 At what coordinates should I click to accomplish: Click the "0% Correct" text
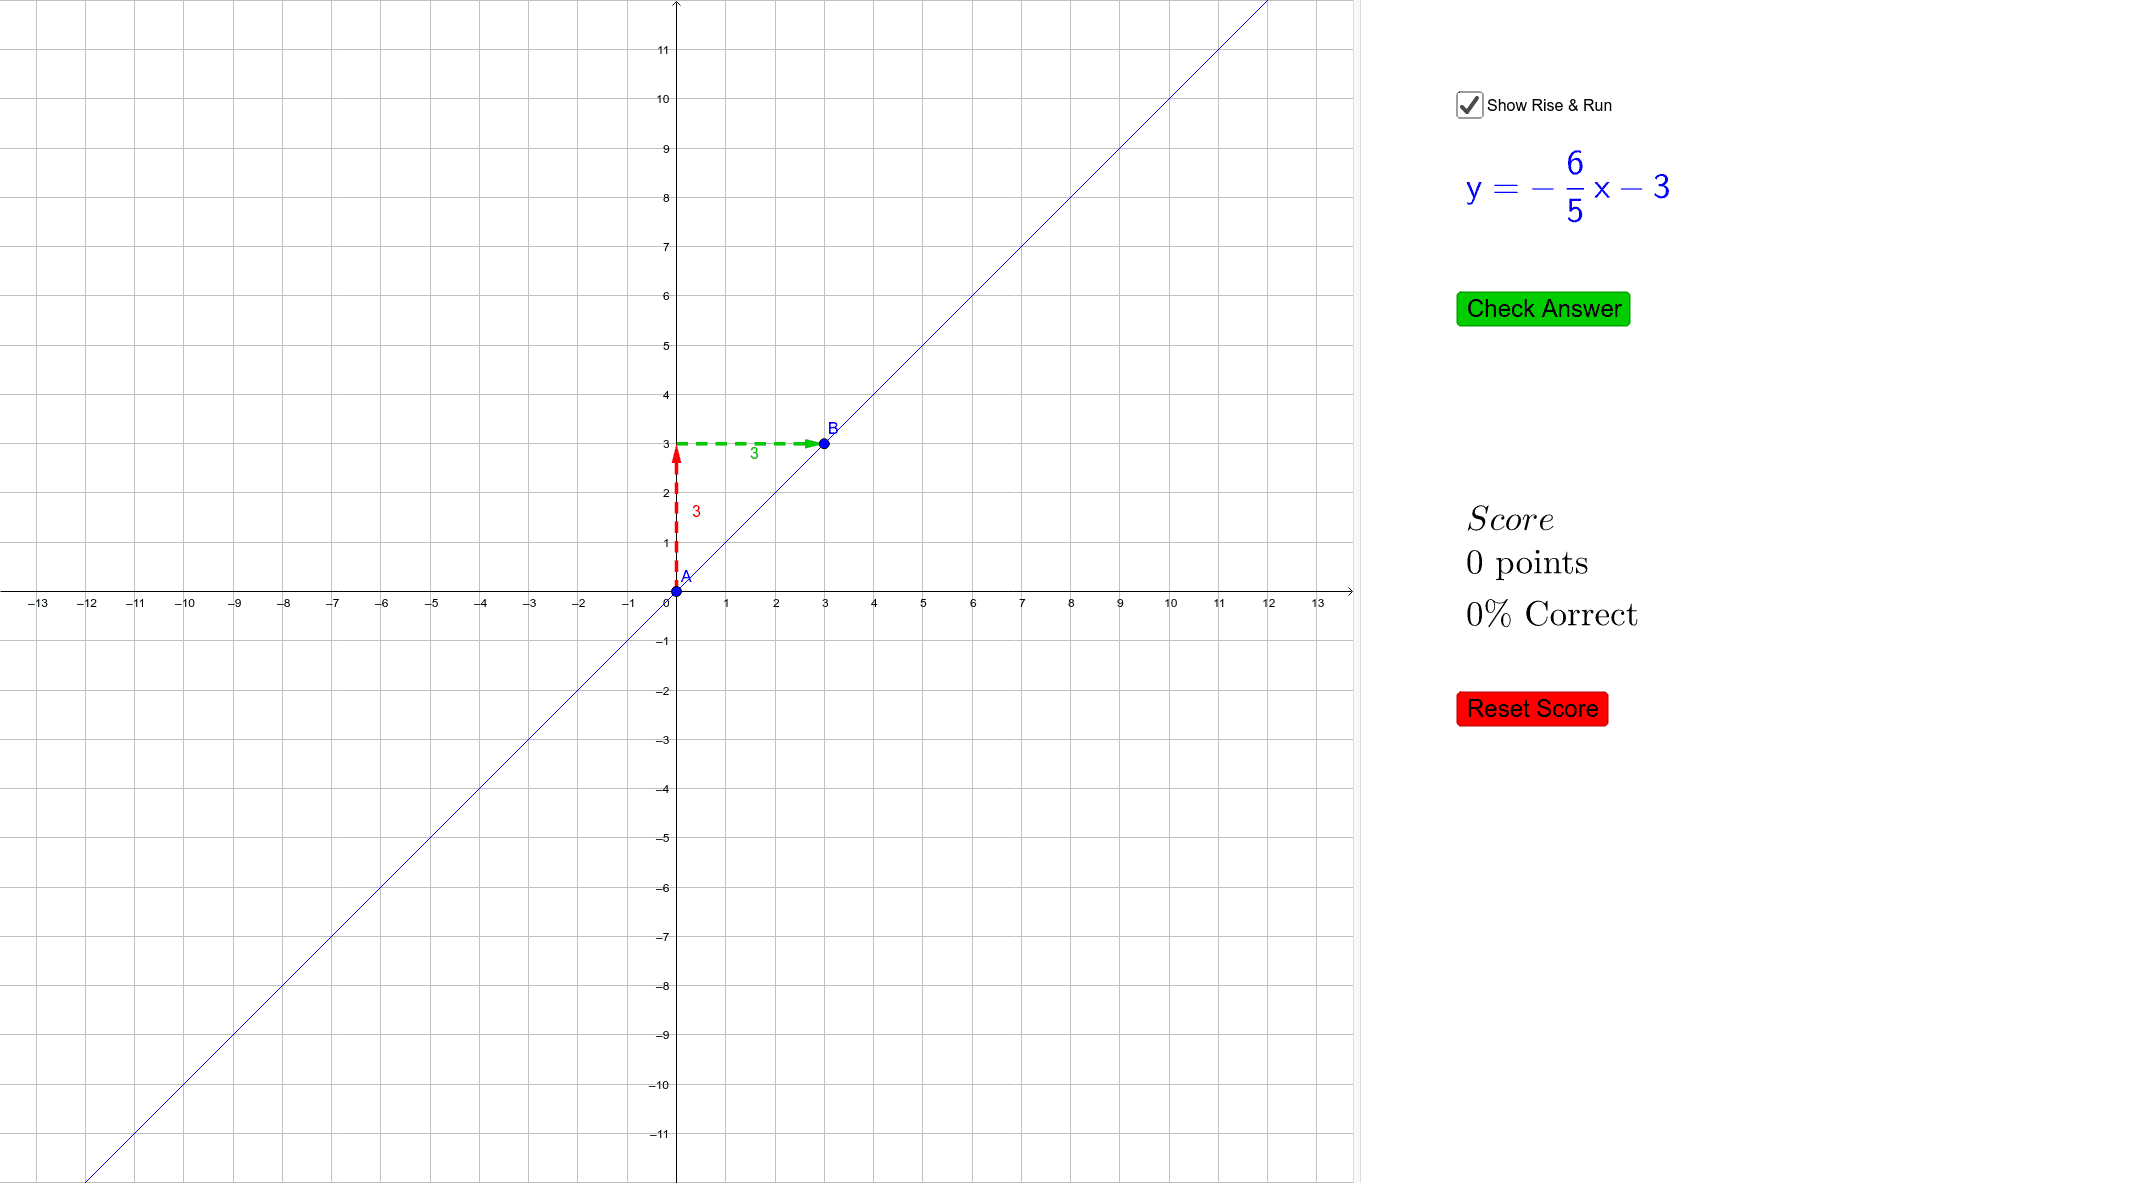[1551, 614]
